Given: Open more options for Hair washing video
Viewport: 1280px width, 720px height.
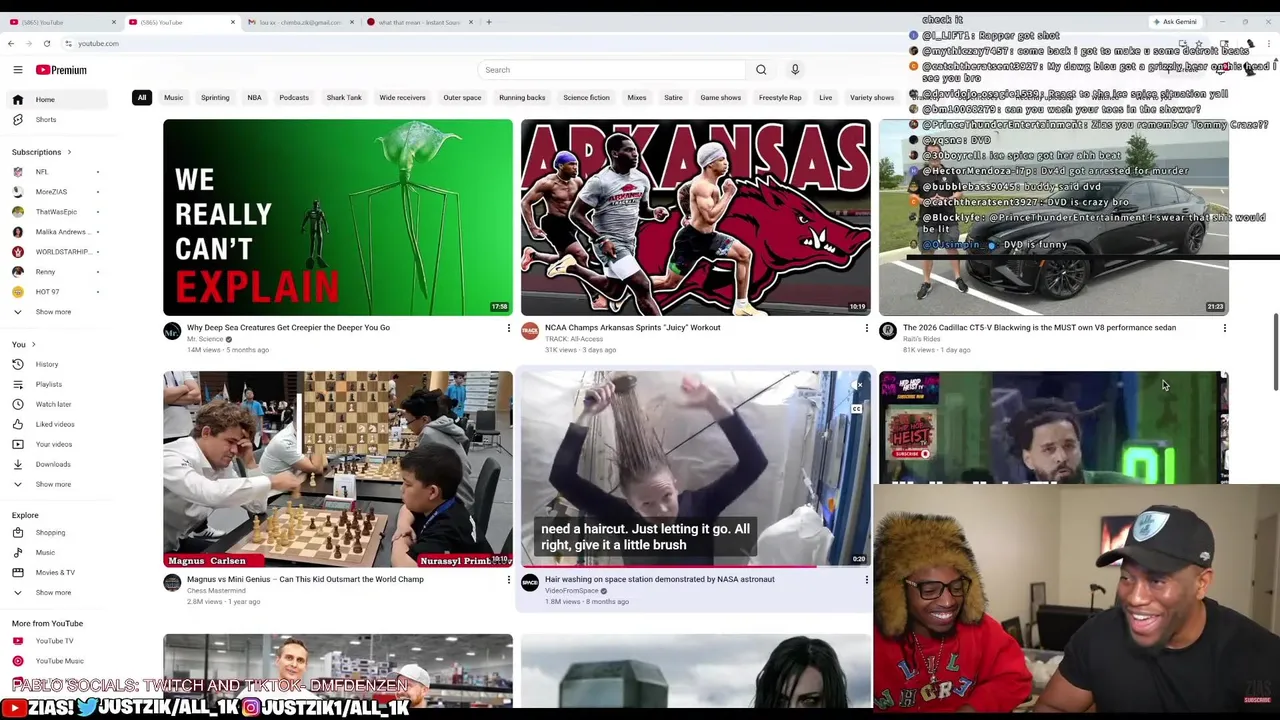Looking at the screenshot, I should (866, 580).
